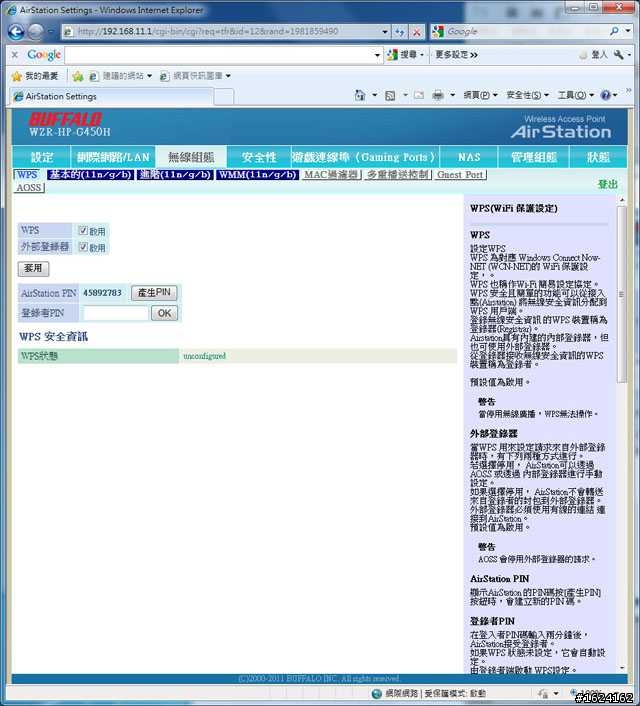Screen dimensions: 640x706
Task: Click the Google toolbar search input field
Action: [x=220, y=55]
